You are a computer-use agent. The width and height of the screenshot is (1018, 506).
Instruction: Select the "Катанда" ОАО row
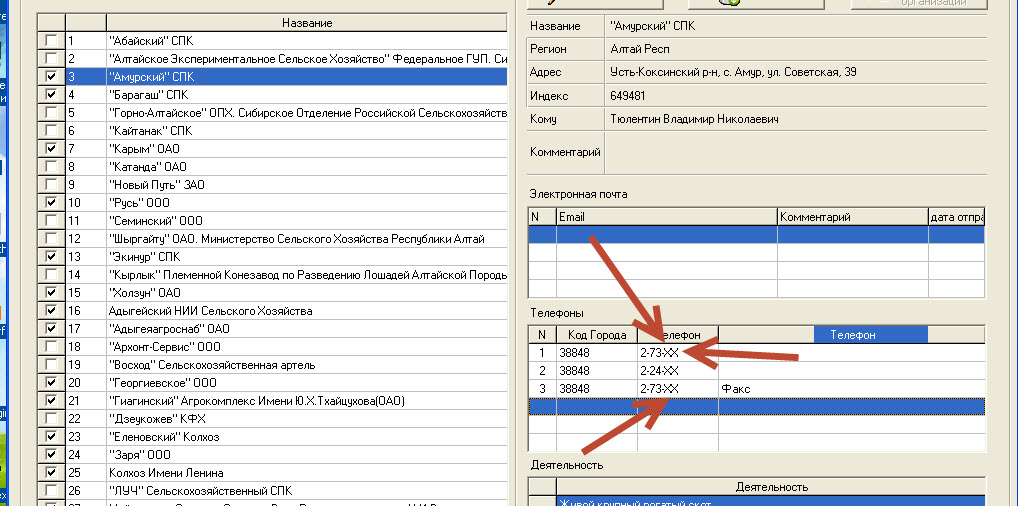[x=300, y=167]
